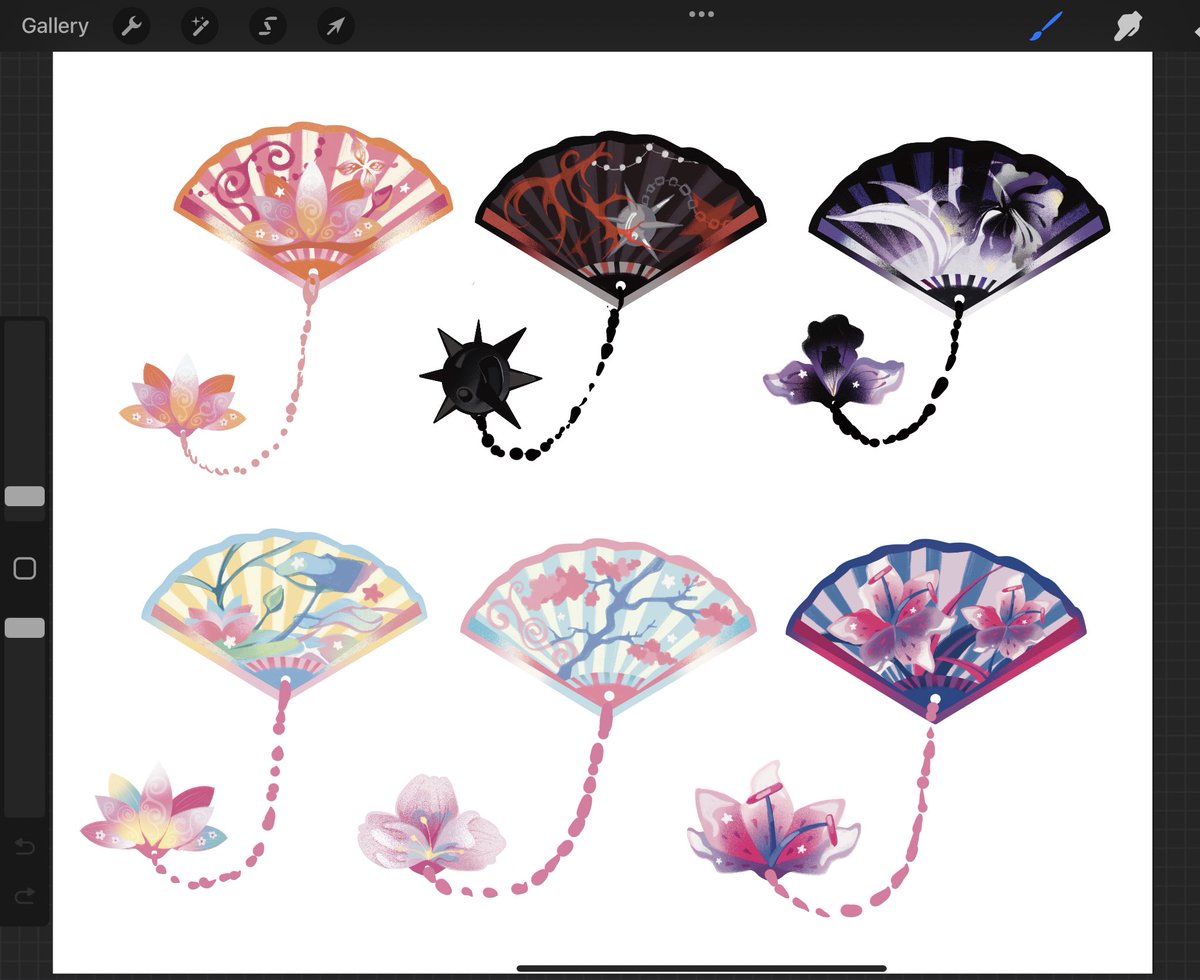
Task: Tap the pastel rainbow lotus charm
Action: (x=152, y=810)
